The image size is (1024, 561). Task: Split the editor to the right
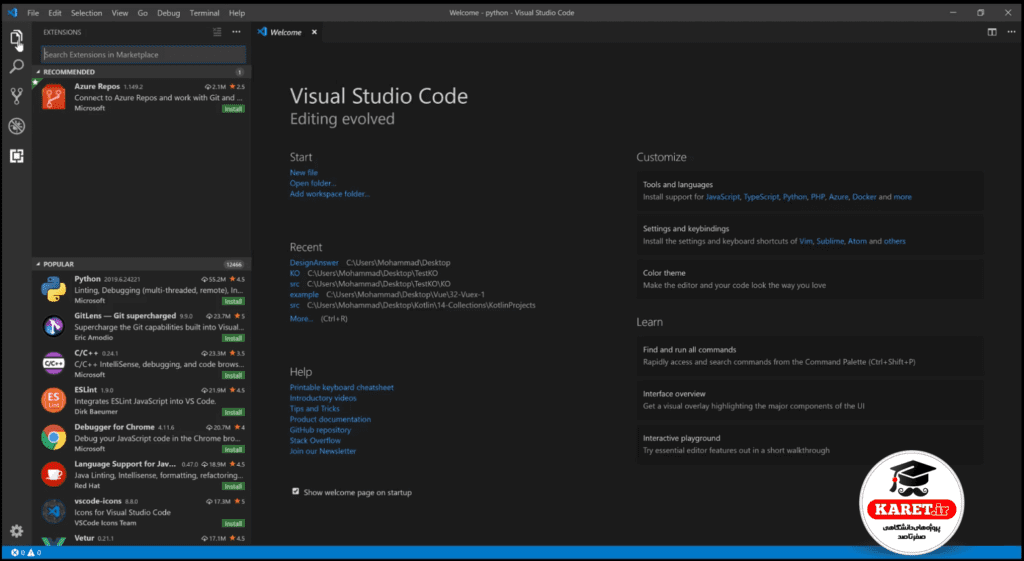(x=992, y=32)
